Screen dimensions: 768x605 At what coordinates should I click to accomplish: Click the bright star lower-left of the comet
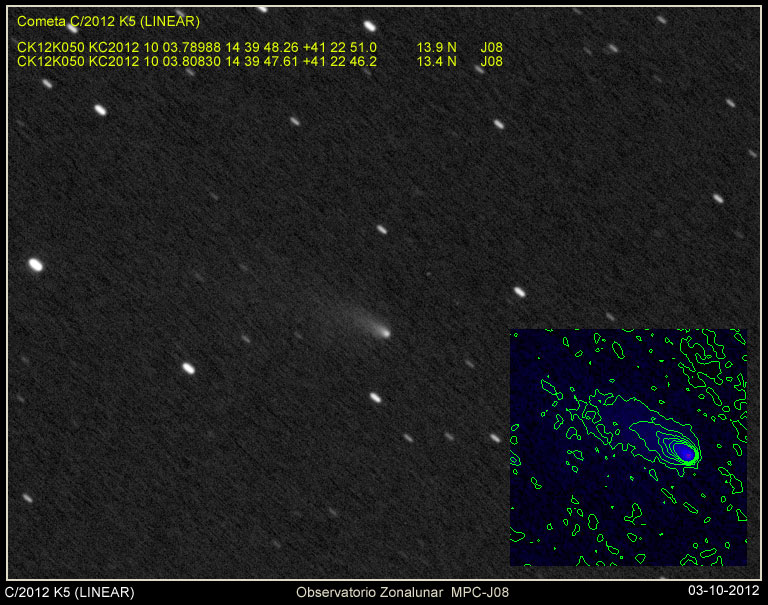[187, 367]
